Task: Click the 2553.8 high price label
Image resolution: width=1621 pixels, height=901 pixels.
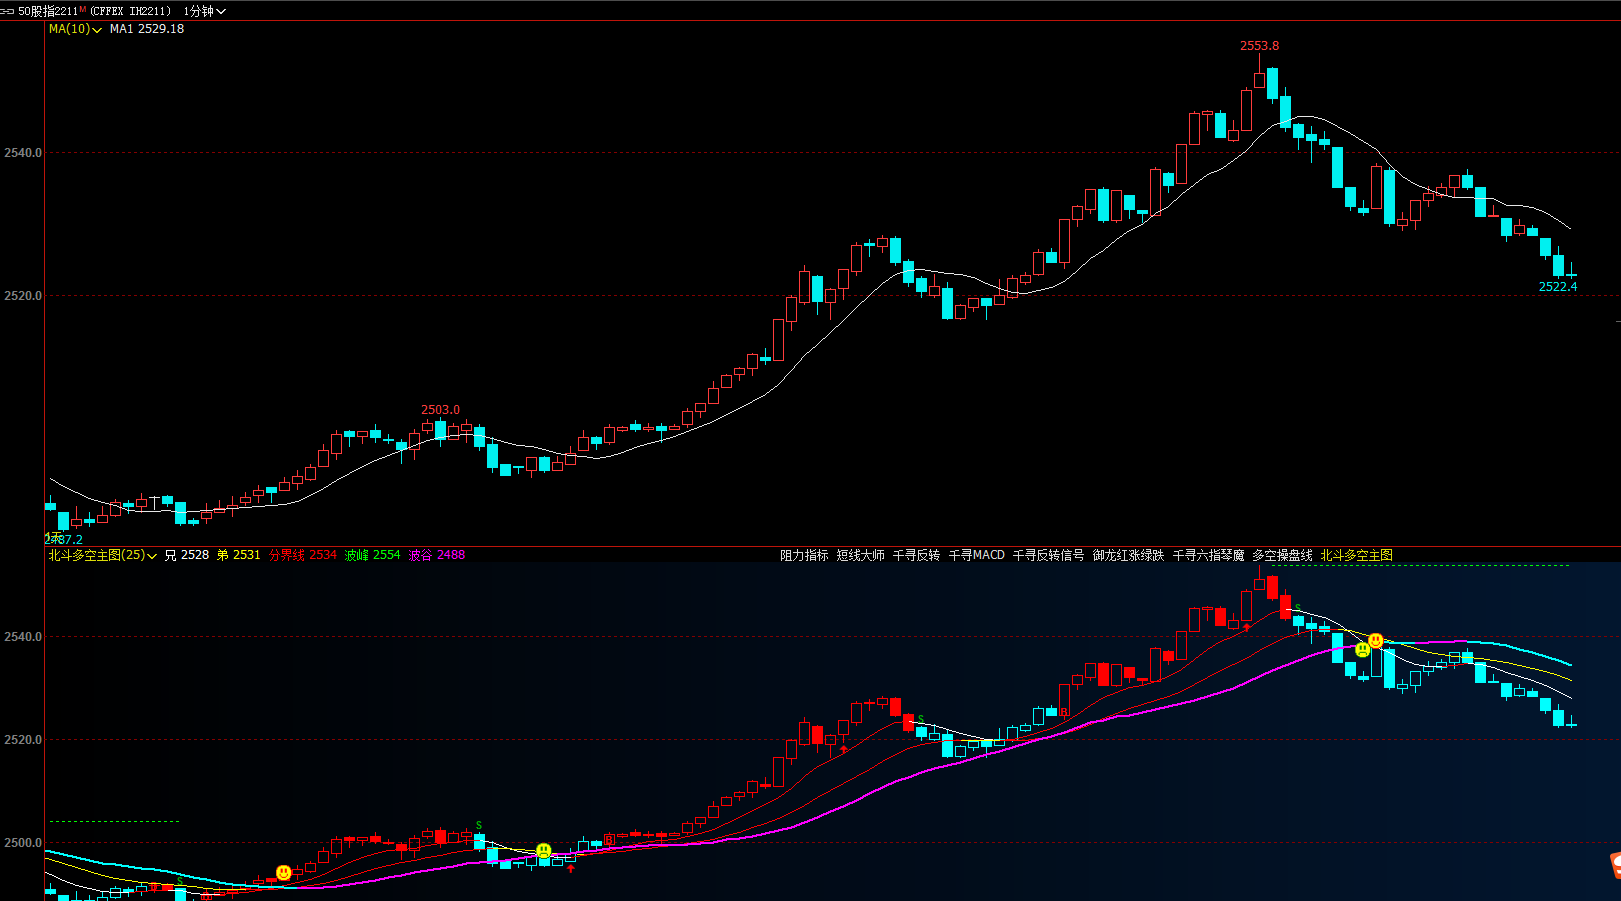Action: pos(1259,46)
